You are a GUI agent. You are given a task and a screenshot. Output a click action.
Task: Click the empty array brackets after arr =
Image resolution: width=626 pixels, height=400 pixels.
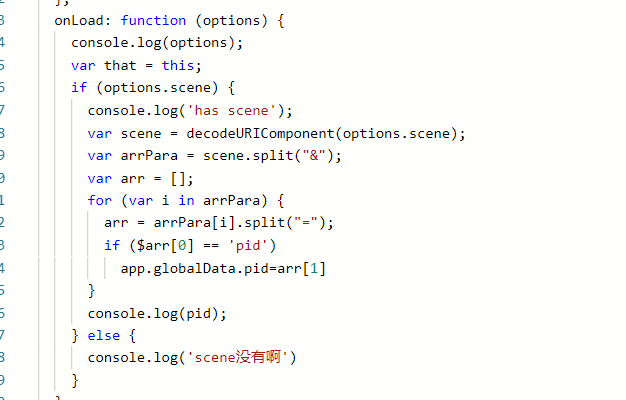tap(178, 178)
